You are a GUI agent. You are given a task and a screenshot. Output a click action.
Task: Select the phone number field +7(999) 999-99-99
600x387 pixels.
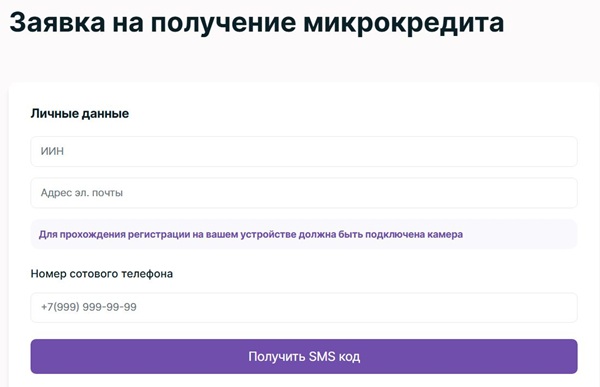coord(304,308)
